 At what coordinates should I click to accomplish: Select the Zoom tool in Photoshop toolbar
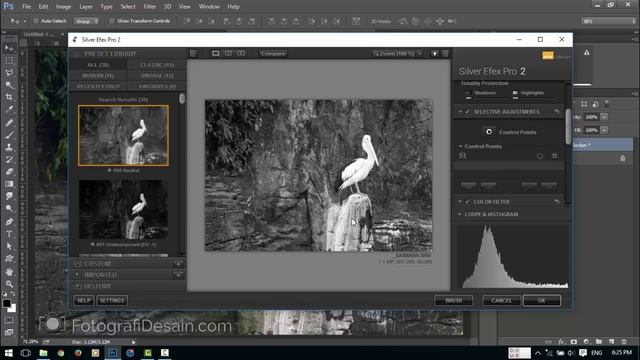click(9, 284)
